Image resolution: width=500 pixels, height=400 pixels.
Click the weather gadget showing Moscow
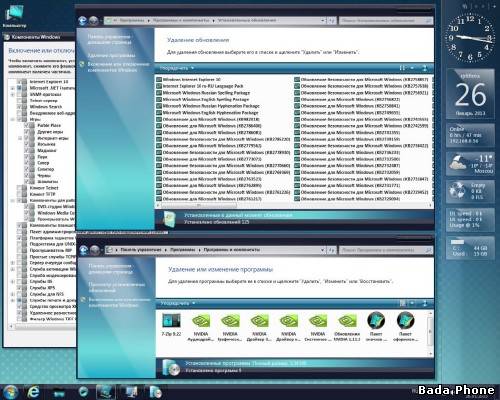click(470, 164)
